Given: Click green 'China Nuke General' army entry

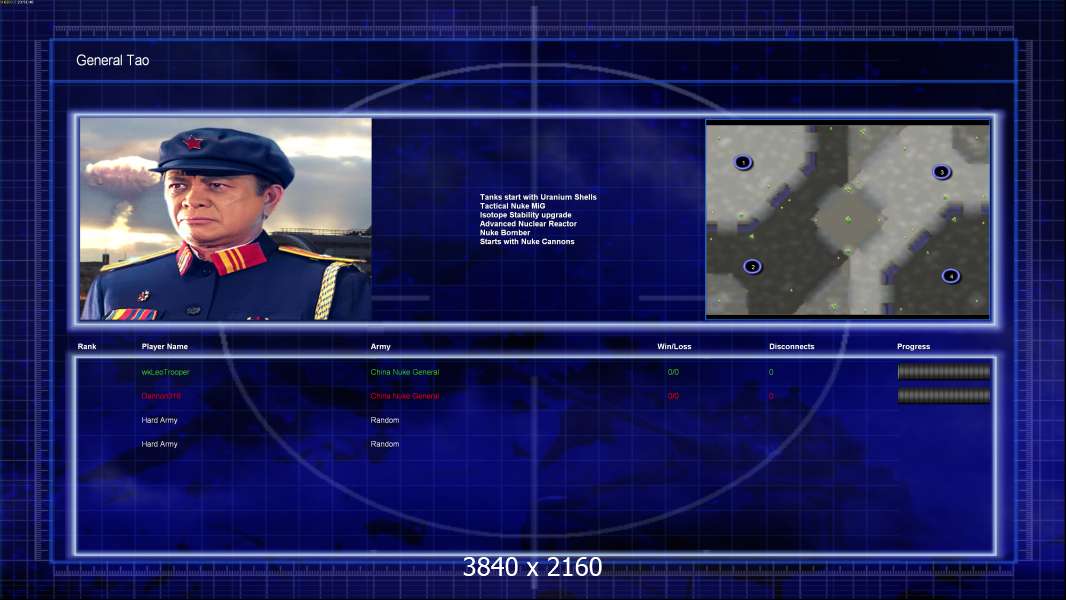Looking at the screenshot, I should (405, 372).
